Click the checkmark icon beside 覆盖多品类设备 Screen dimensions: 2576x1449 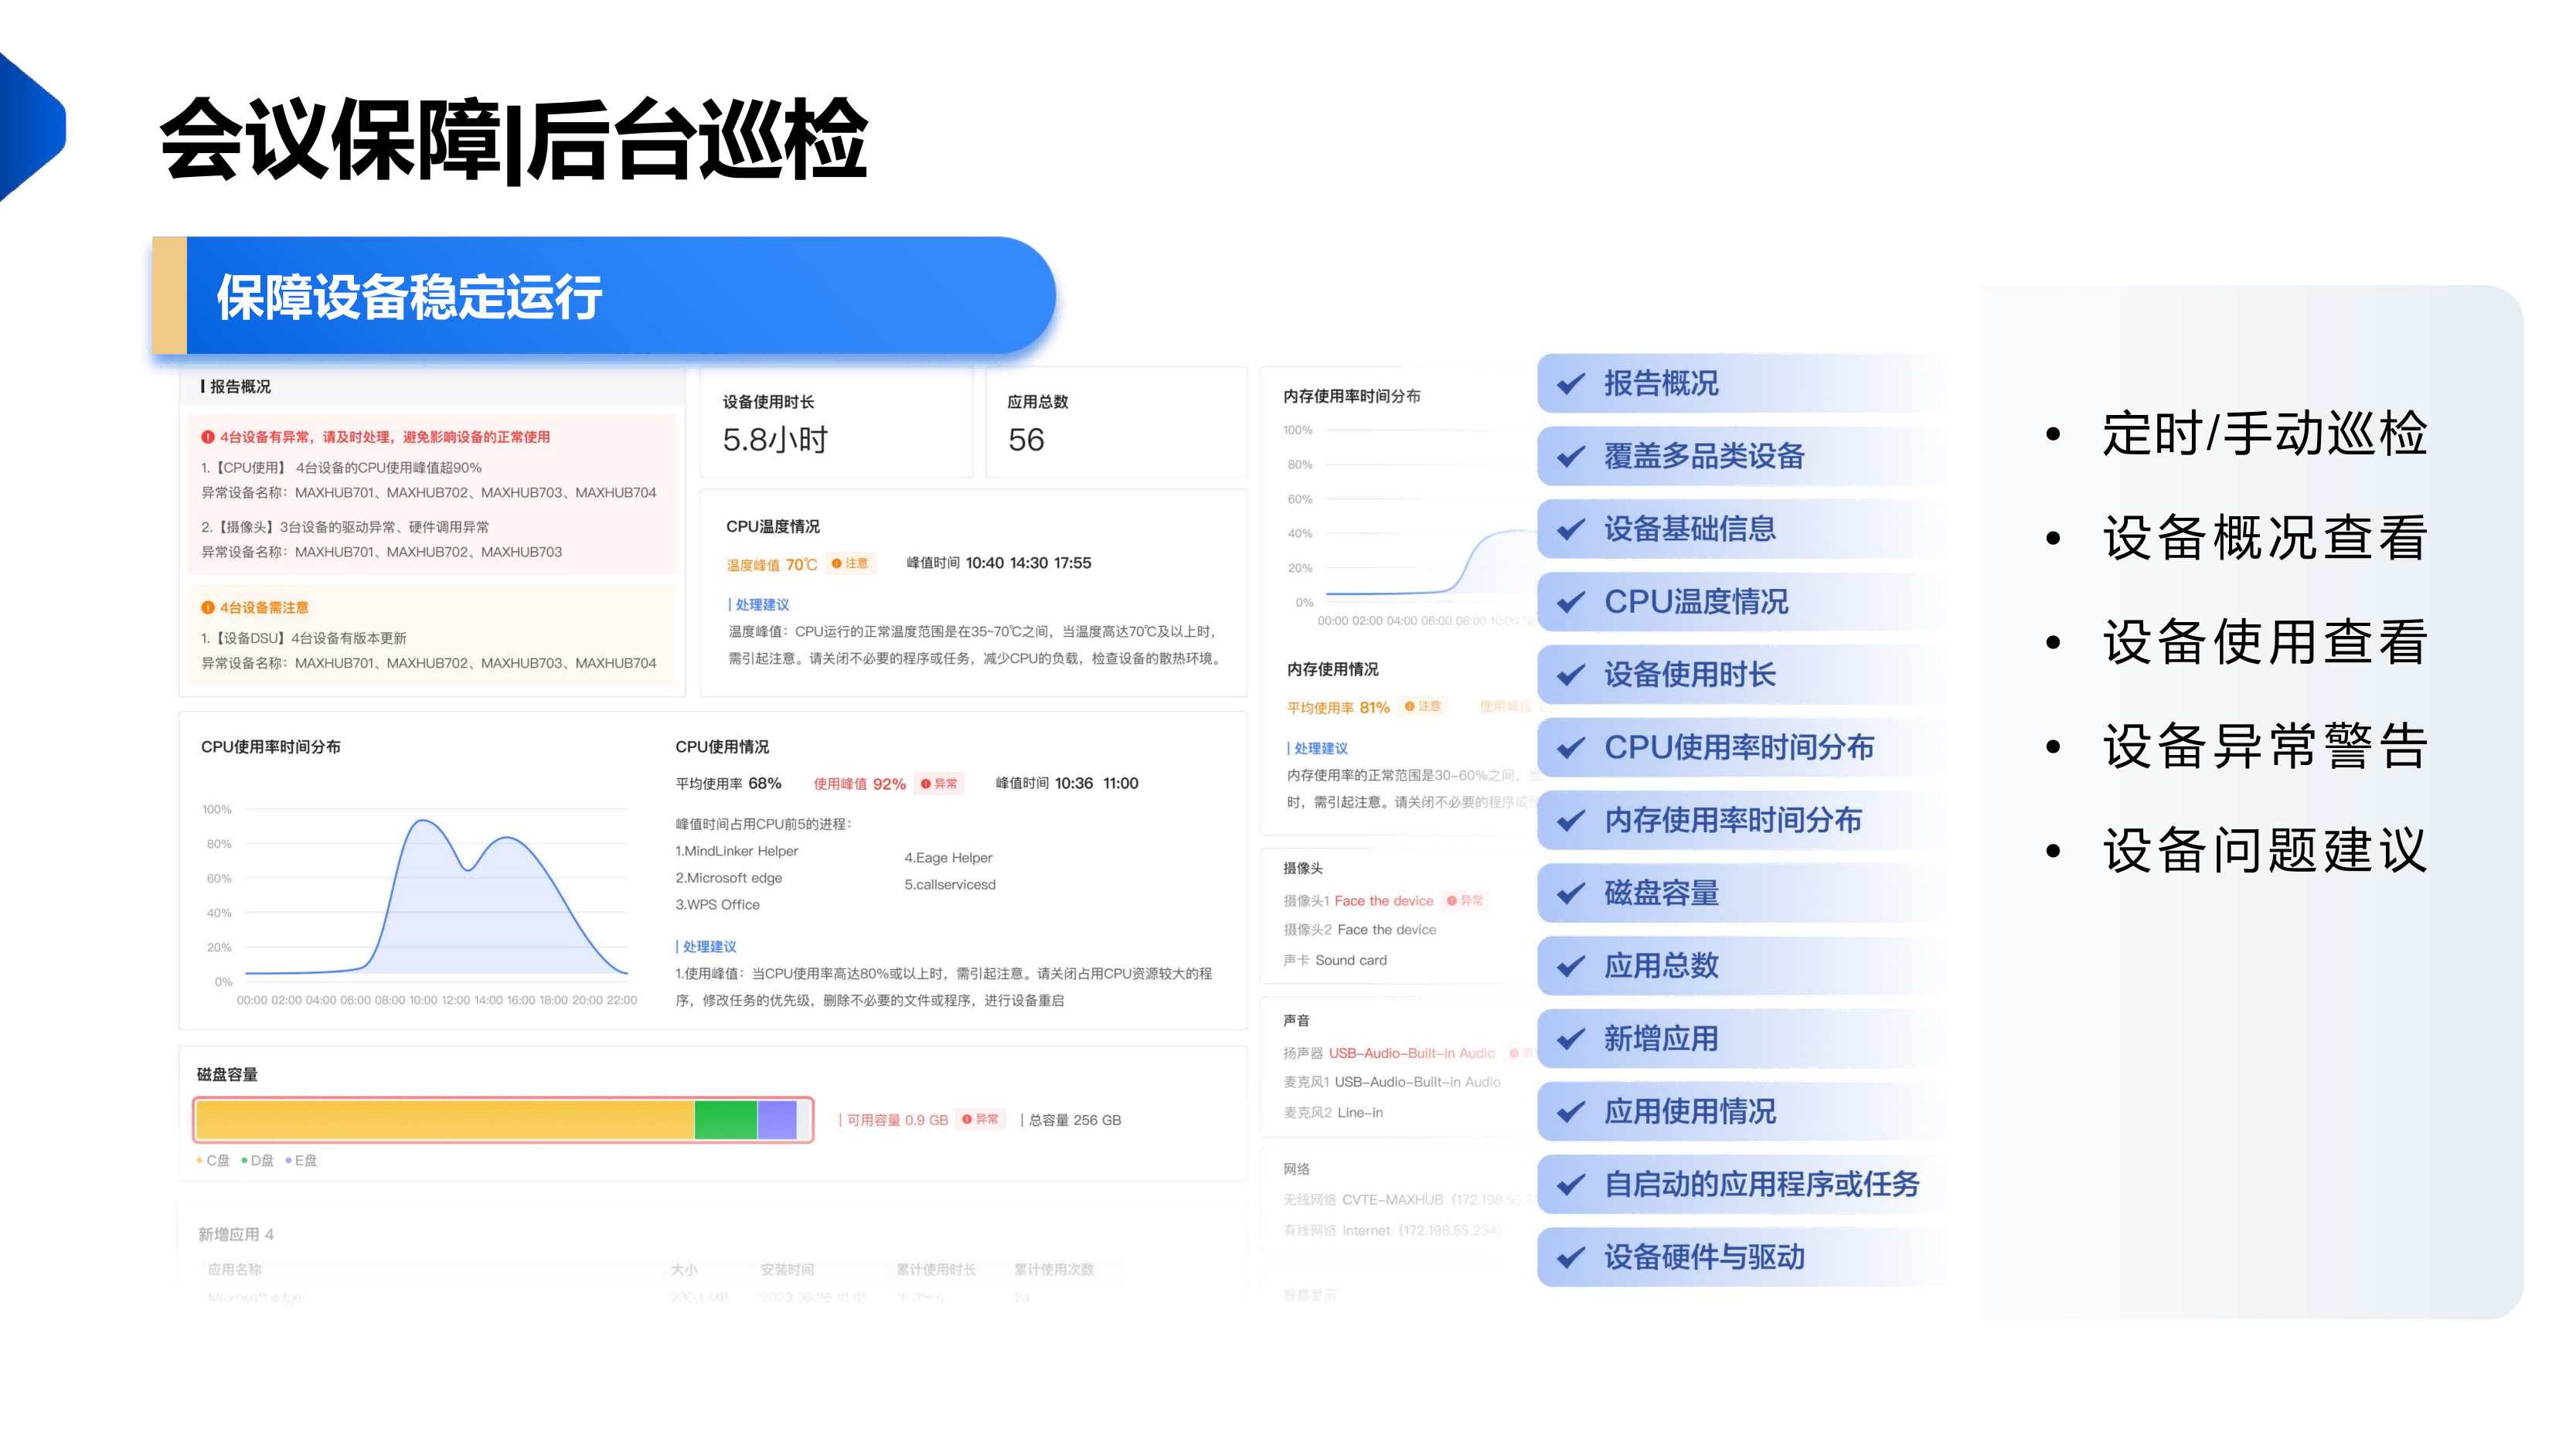pyautogui.click(x=1571, y=456)
